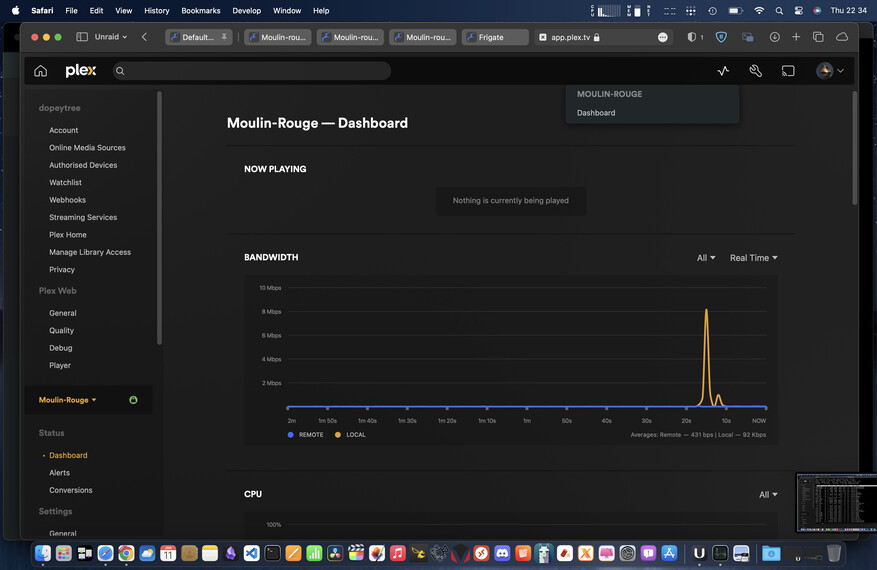The image size is (877, 570).
Task: Open the CPU All filter dropdown
Action: pos(767,495)
